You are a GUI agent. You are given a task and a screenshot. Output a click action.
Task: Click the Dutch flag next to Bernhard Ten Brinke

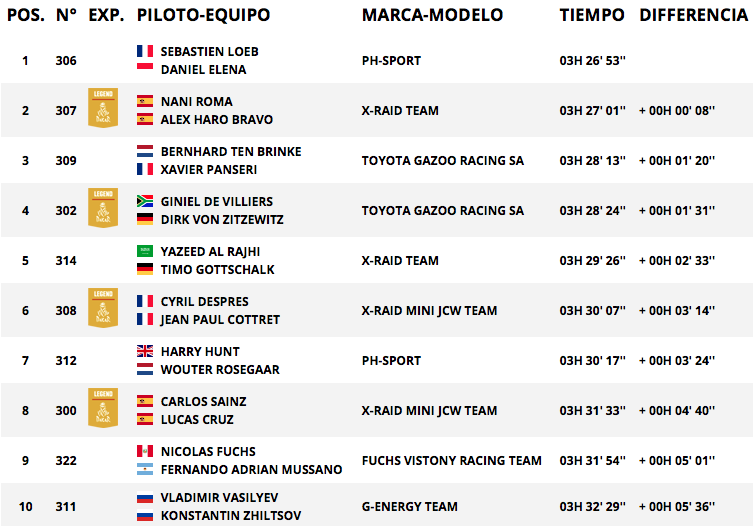(x=145, y=151)
